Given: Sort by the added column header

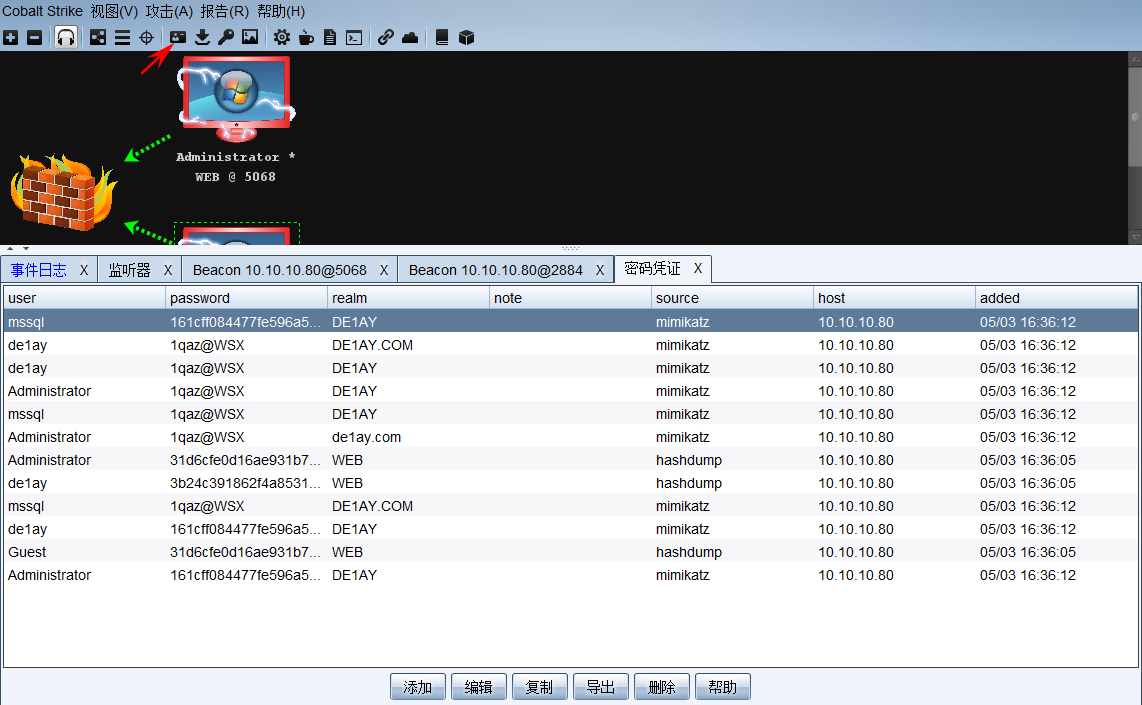Looking at the screenshot, I should [1056, 298].
